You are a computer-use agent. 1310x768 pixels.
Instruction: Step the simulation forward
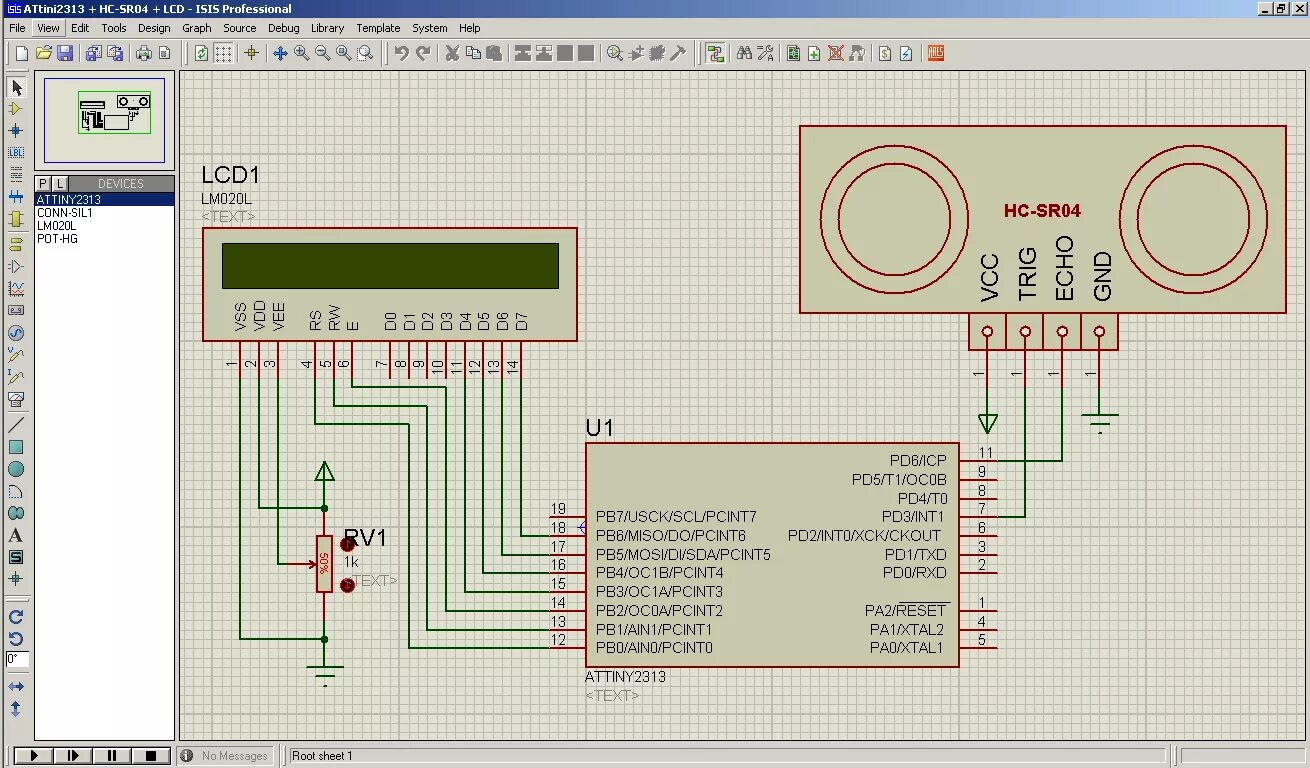point(73,756)
